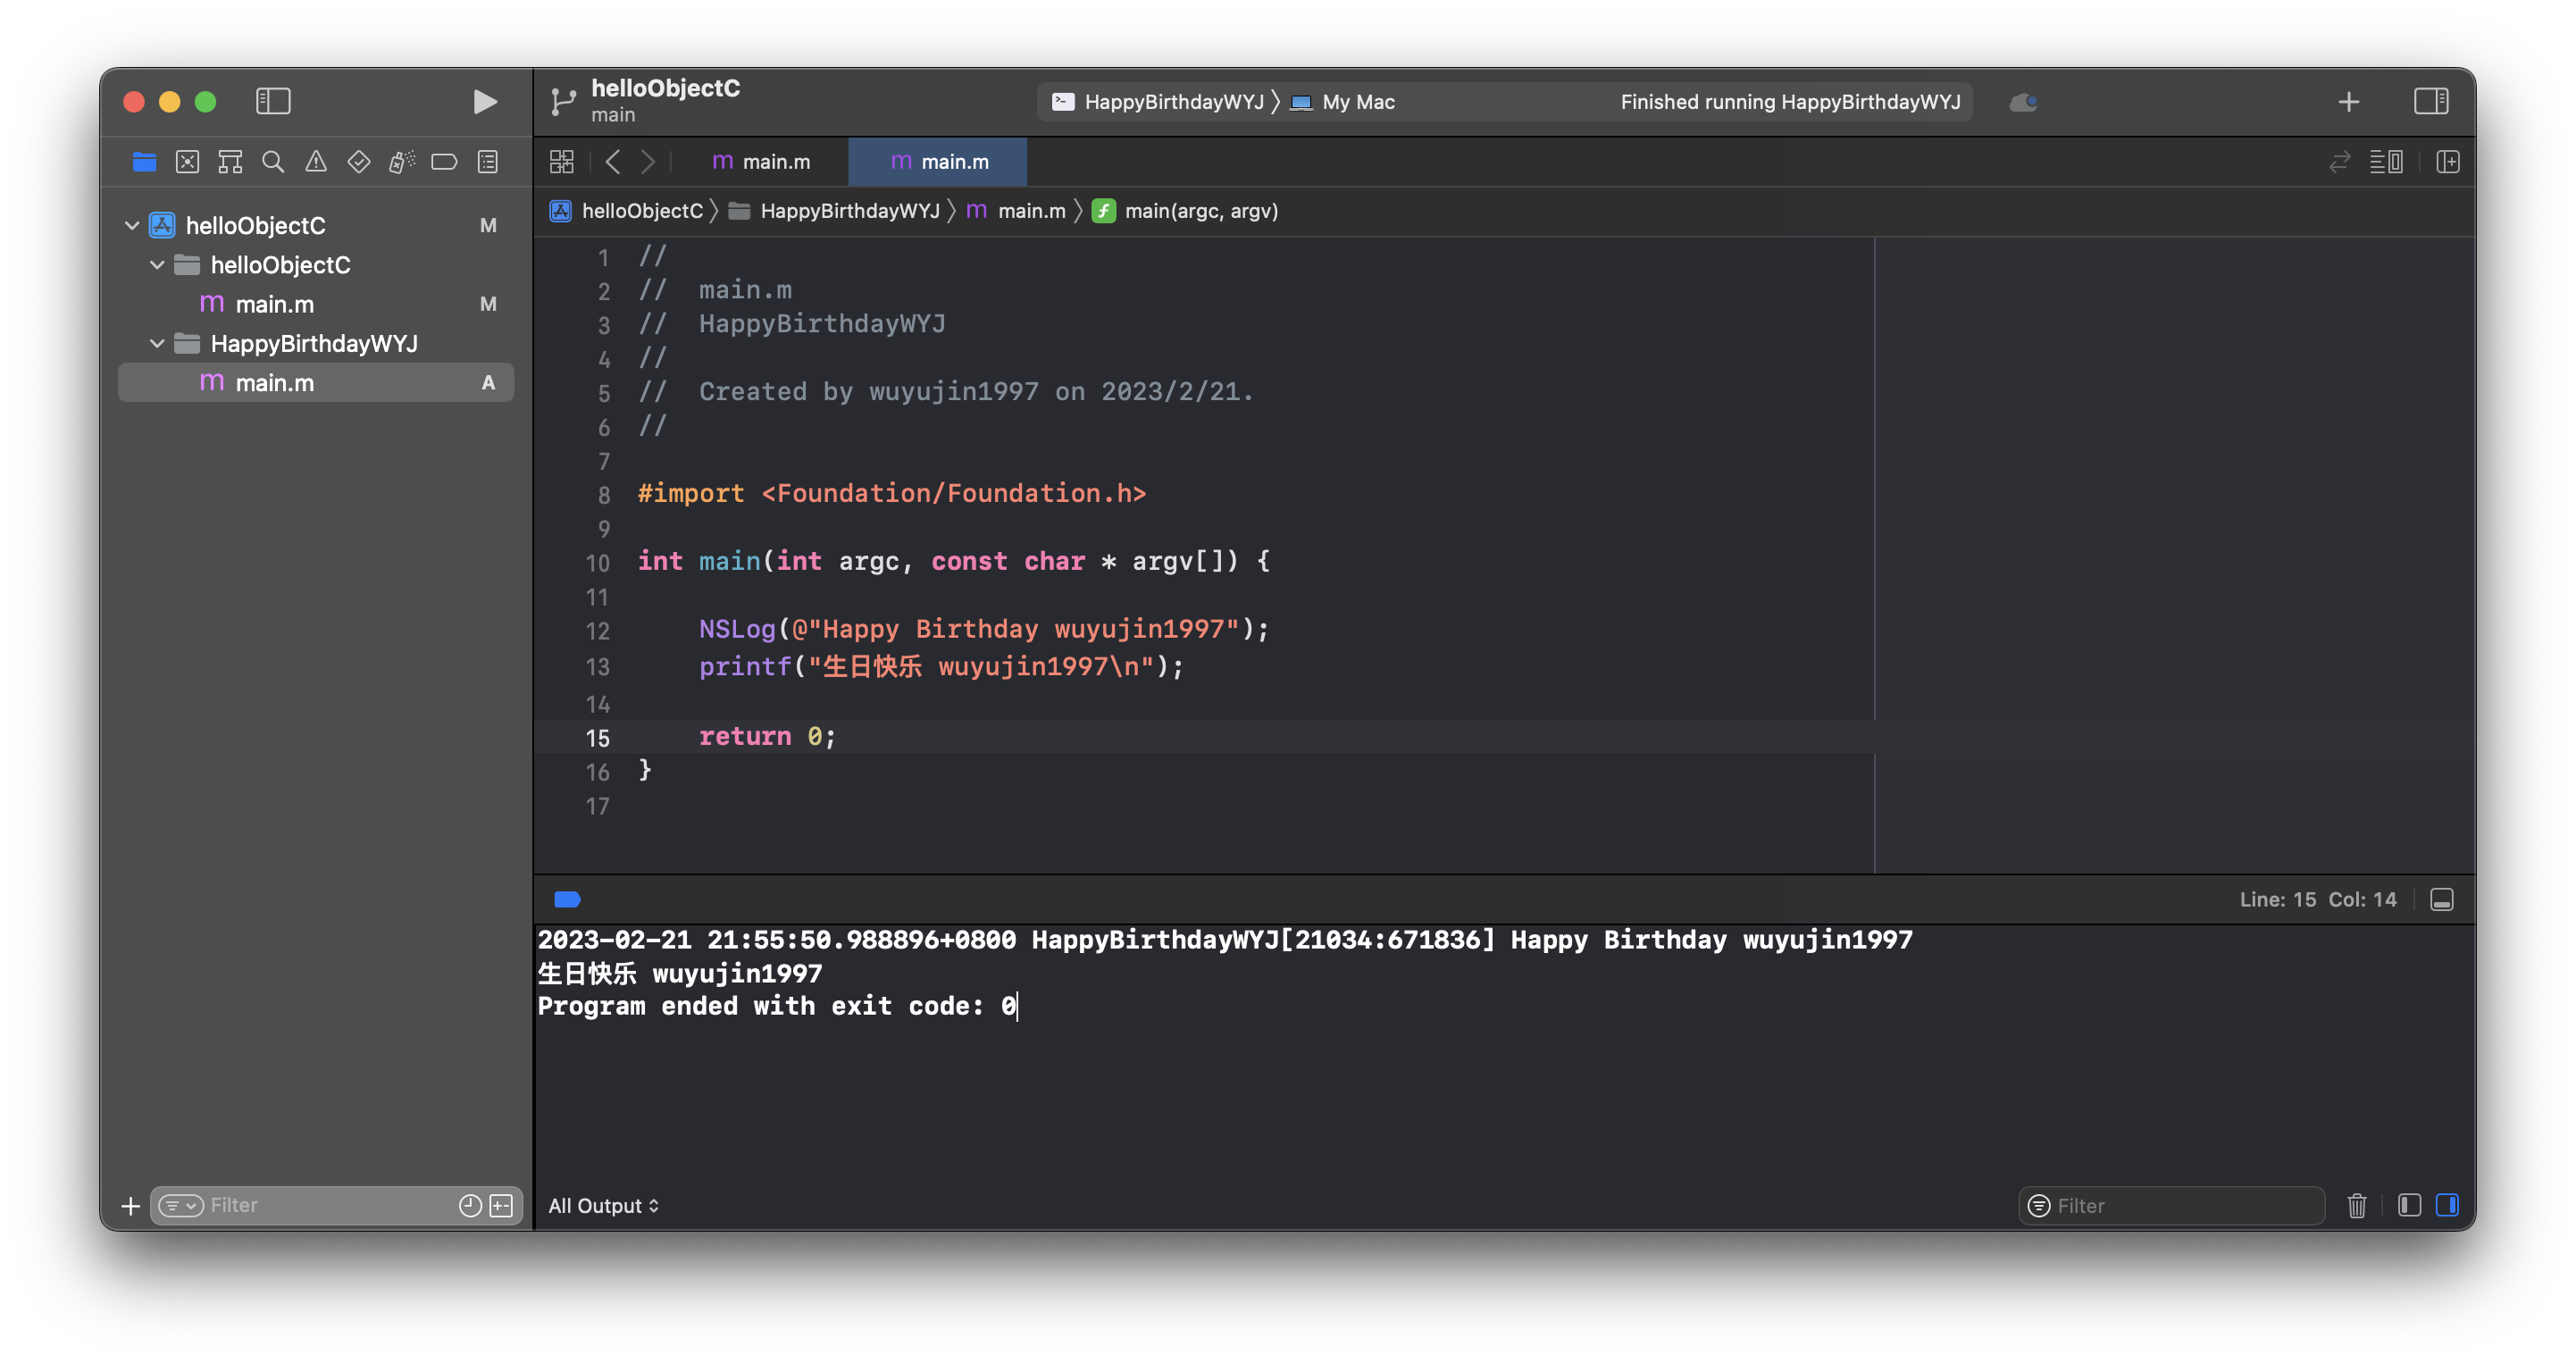This screenshot has width=2576, height=1363.
Task: Show only source-controlled changed files
Action: coord(501,1205)
